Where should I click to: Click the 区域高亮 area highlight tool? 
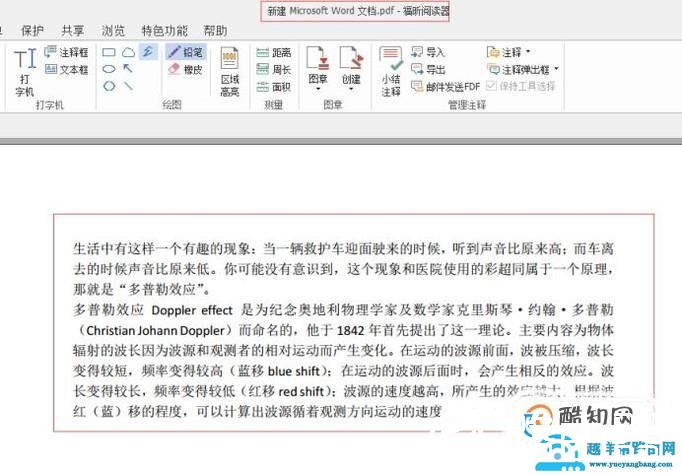click(230, 72)
